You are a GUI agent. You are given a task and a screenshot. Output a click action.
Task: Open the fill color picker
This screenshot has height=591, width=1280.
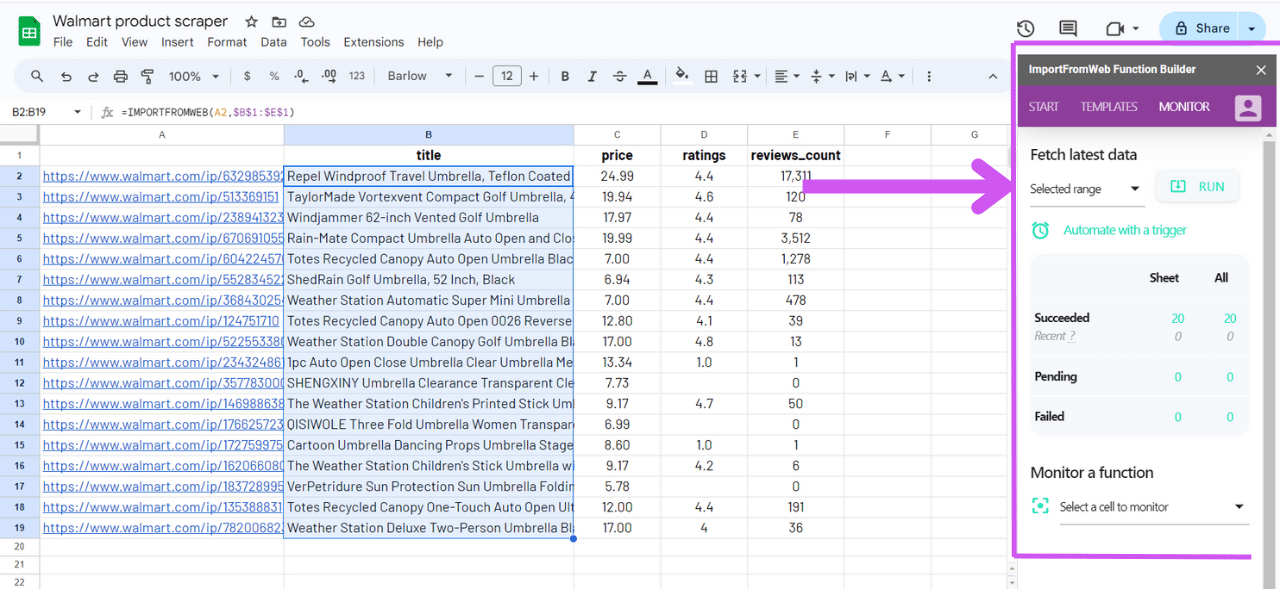pos(682,77)
